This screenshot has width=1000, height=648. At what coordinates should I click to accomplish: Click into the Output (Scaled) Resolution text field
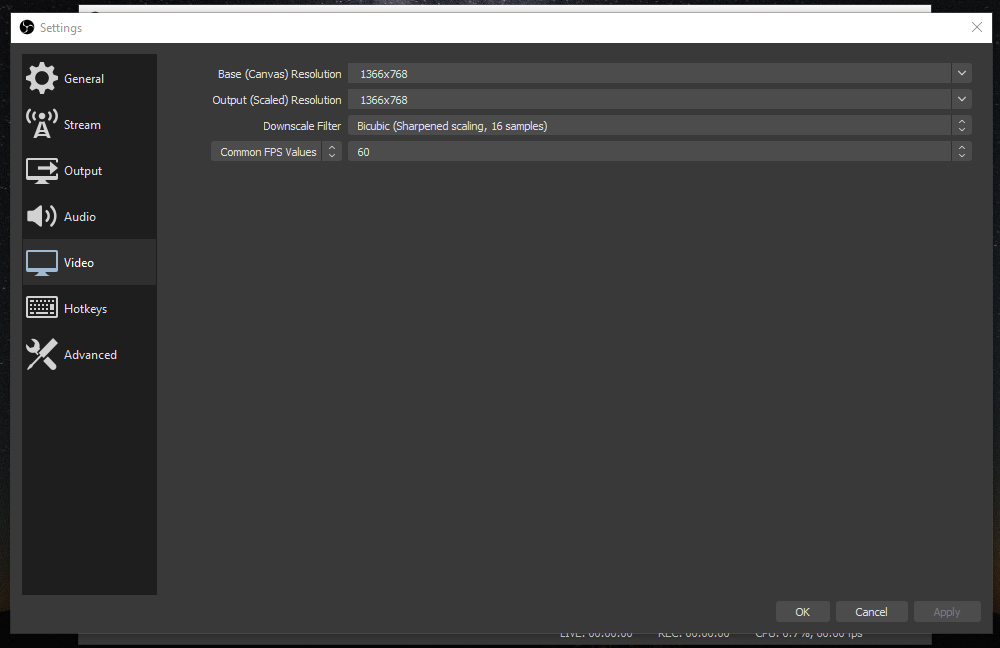coord(648,100)
